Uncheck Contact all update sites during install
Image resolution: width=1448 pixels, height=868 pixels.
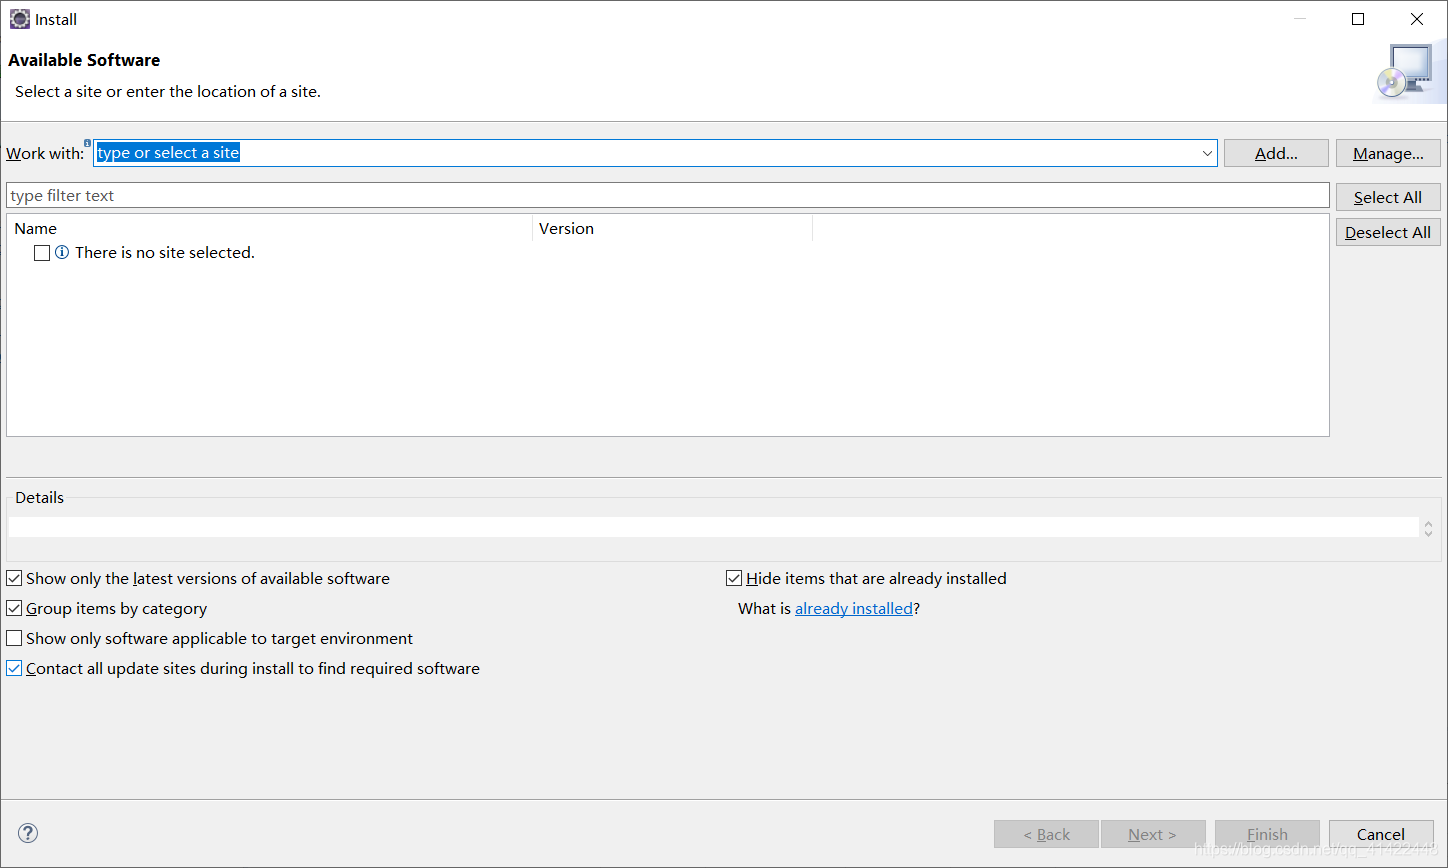(14, 668)
